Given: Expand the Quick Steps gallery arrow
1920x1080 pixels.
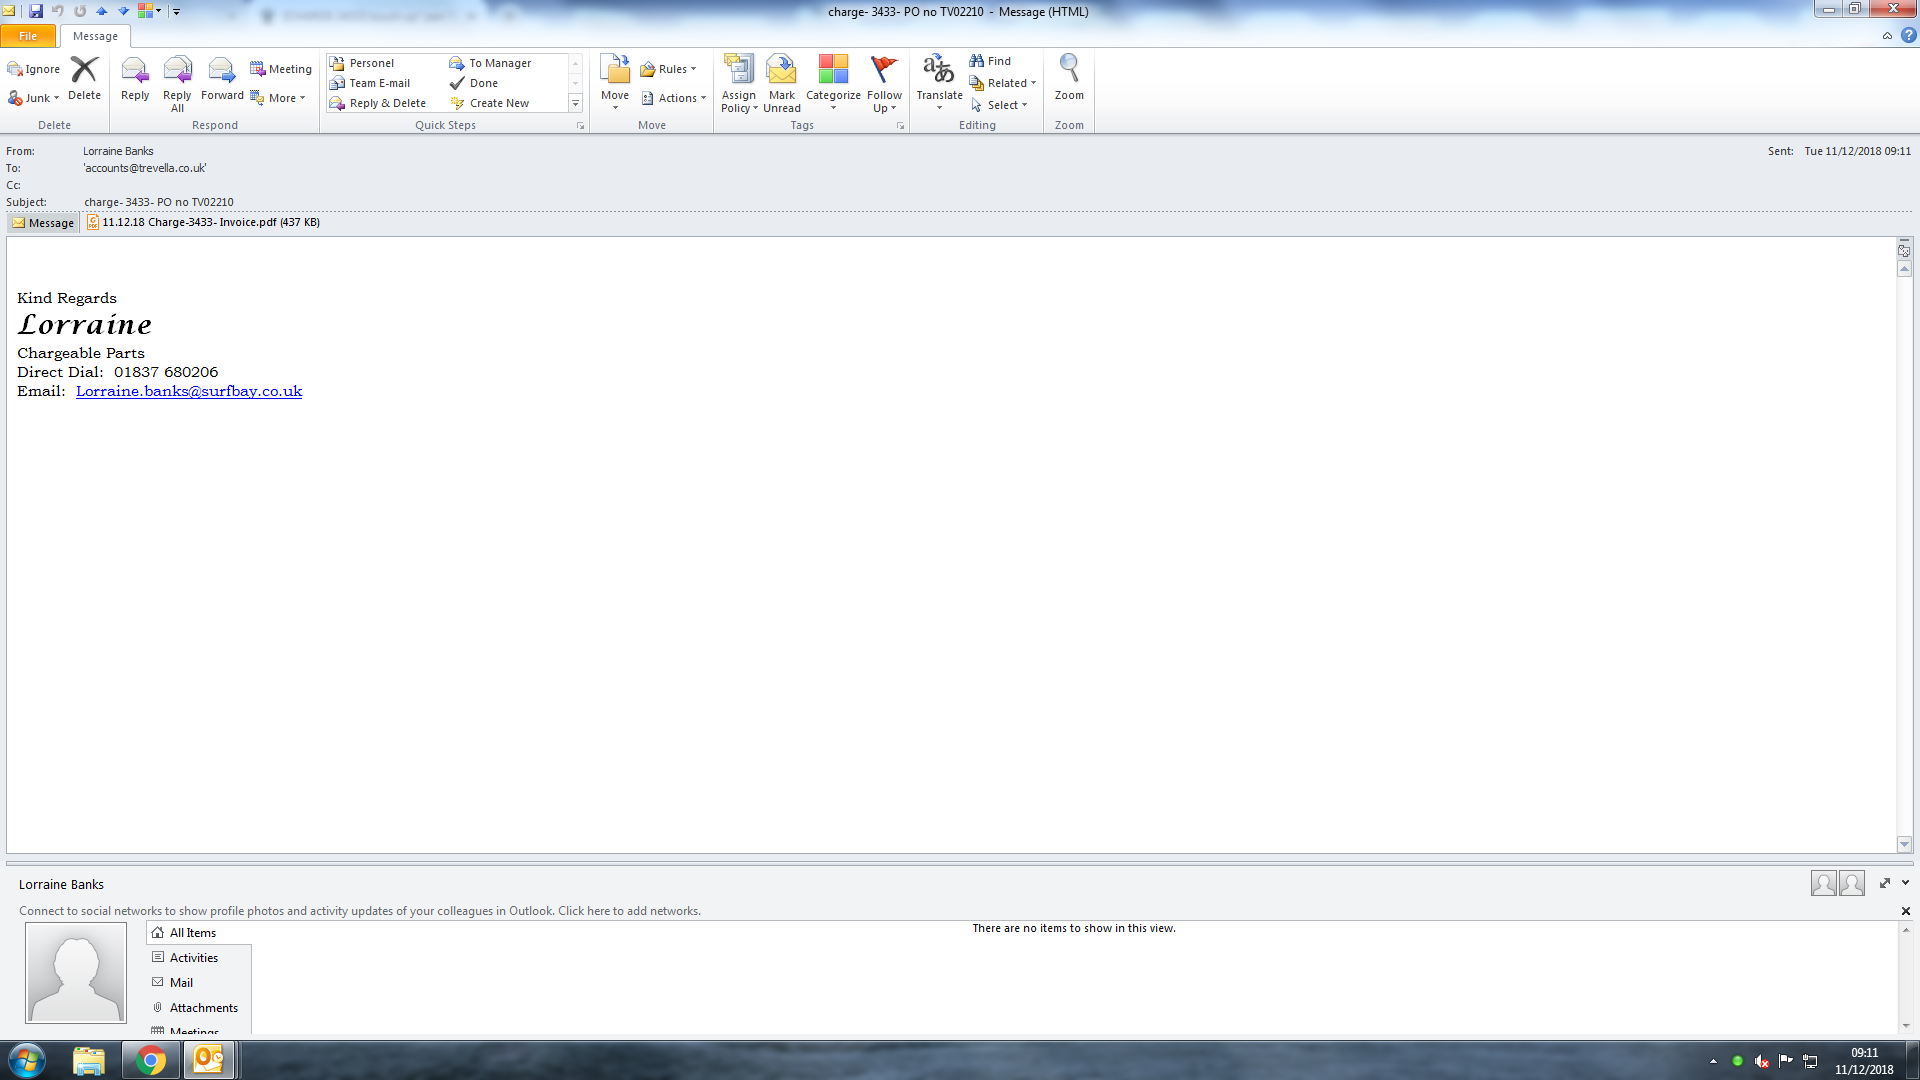Looking at the screenshot, I should 575,103.
